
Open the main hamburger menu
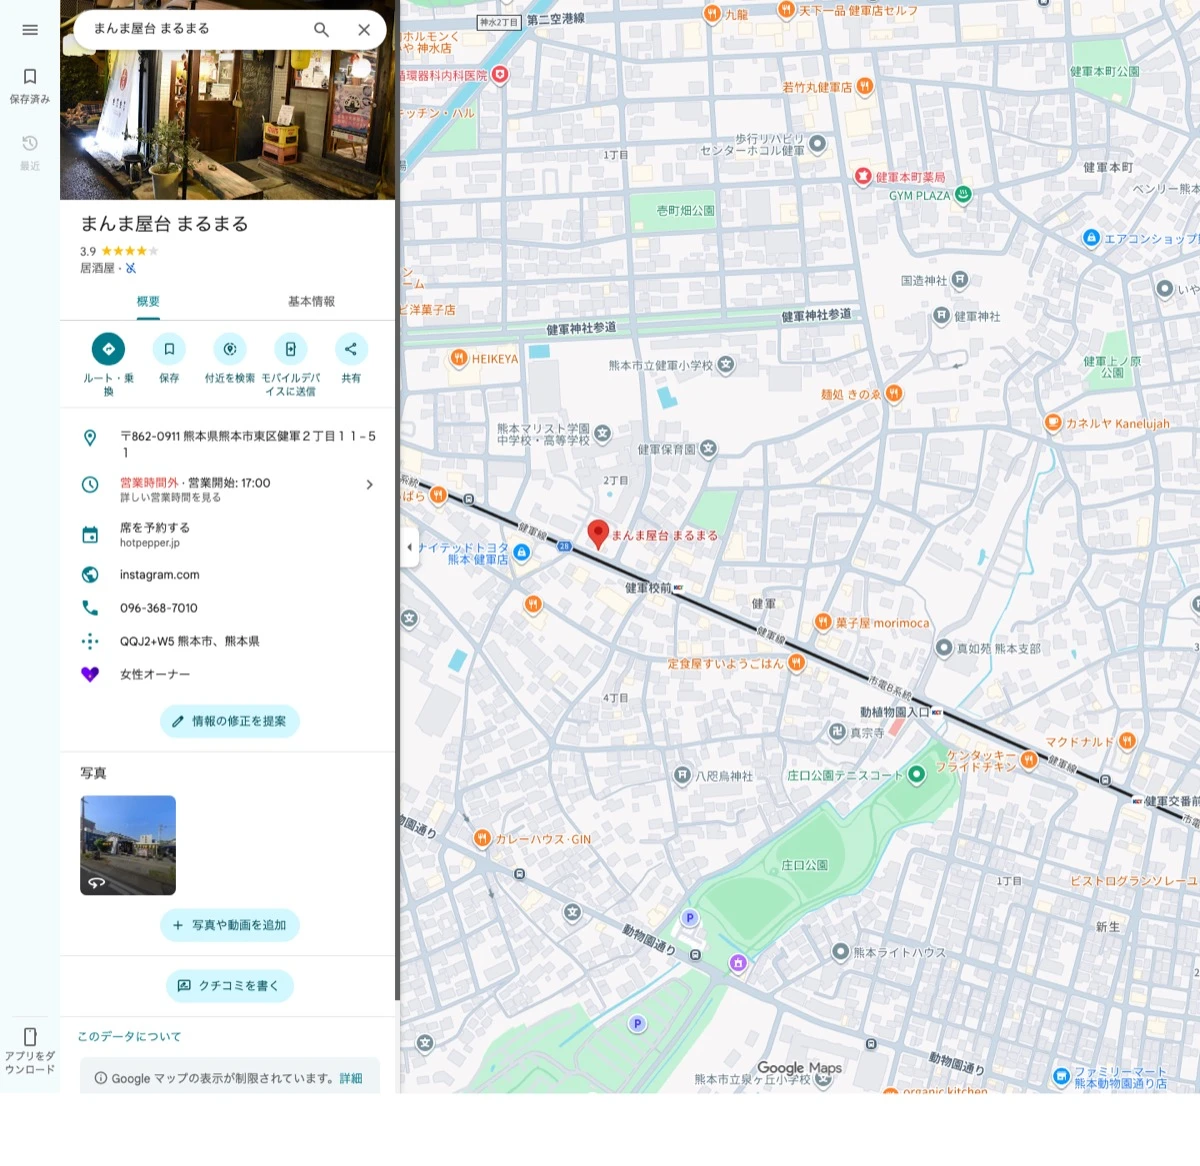point(29,29)
